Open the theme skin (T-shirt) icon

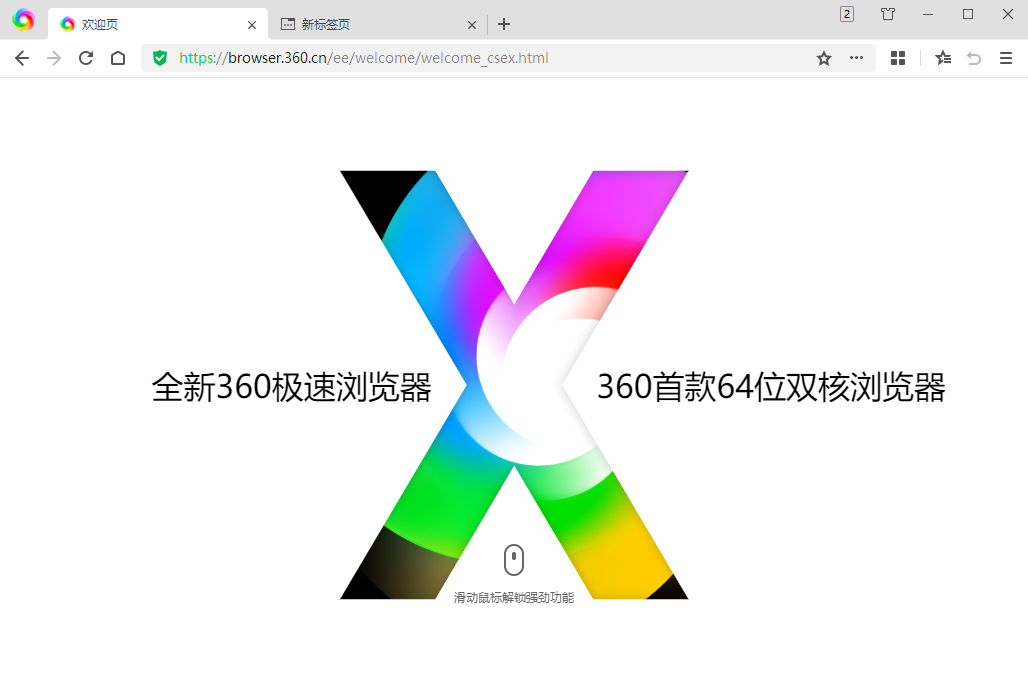click(x=887, y=15)
